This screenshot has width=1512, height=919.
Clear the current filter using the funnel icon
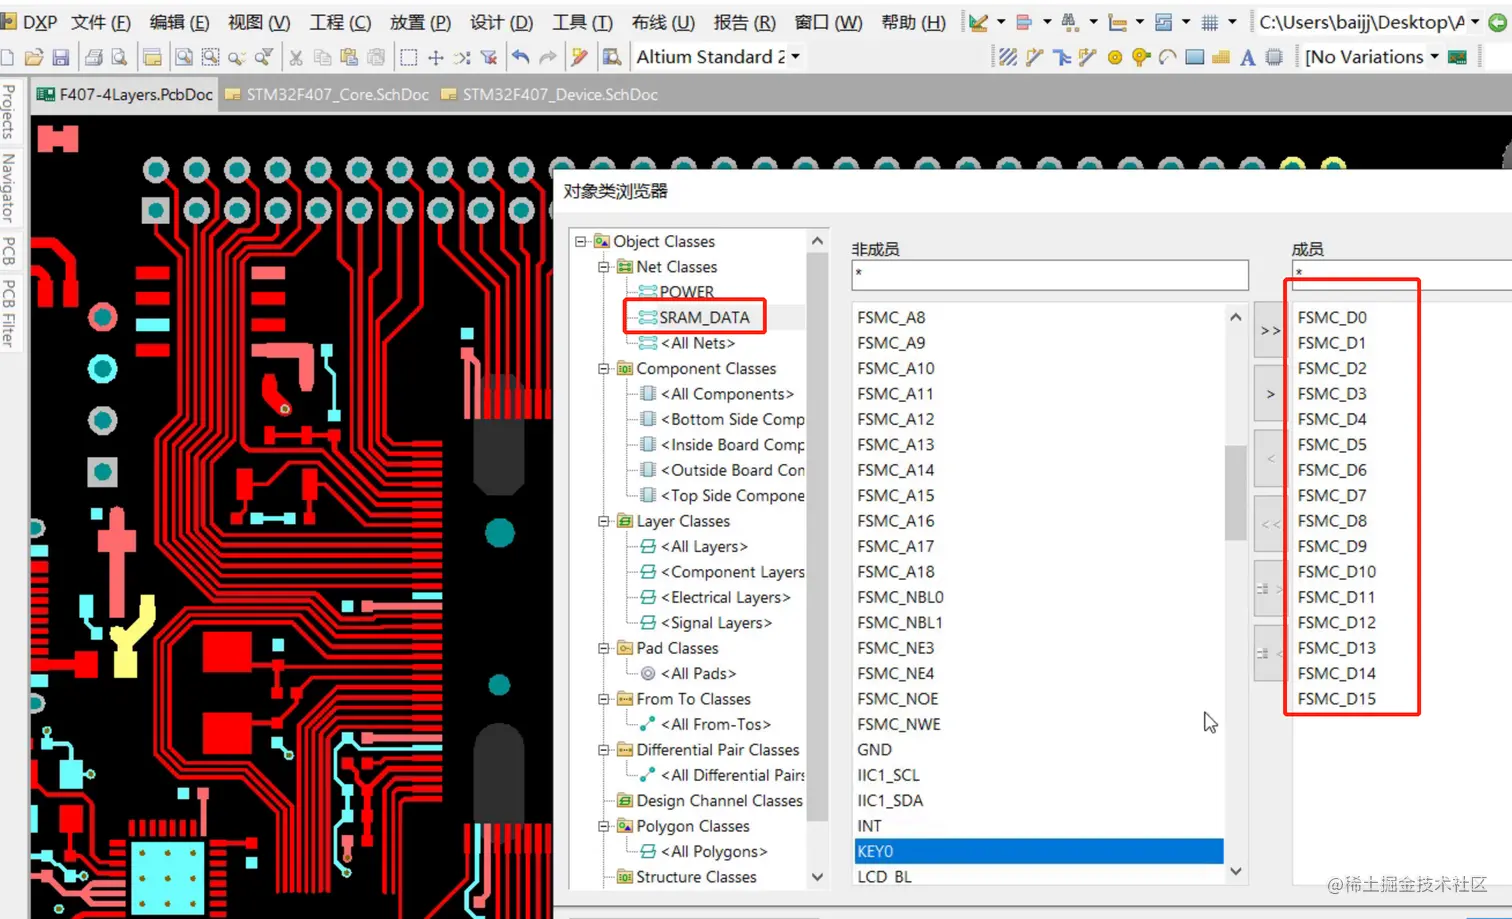click(x=489, y=58)
